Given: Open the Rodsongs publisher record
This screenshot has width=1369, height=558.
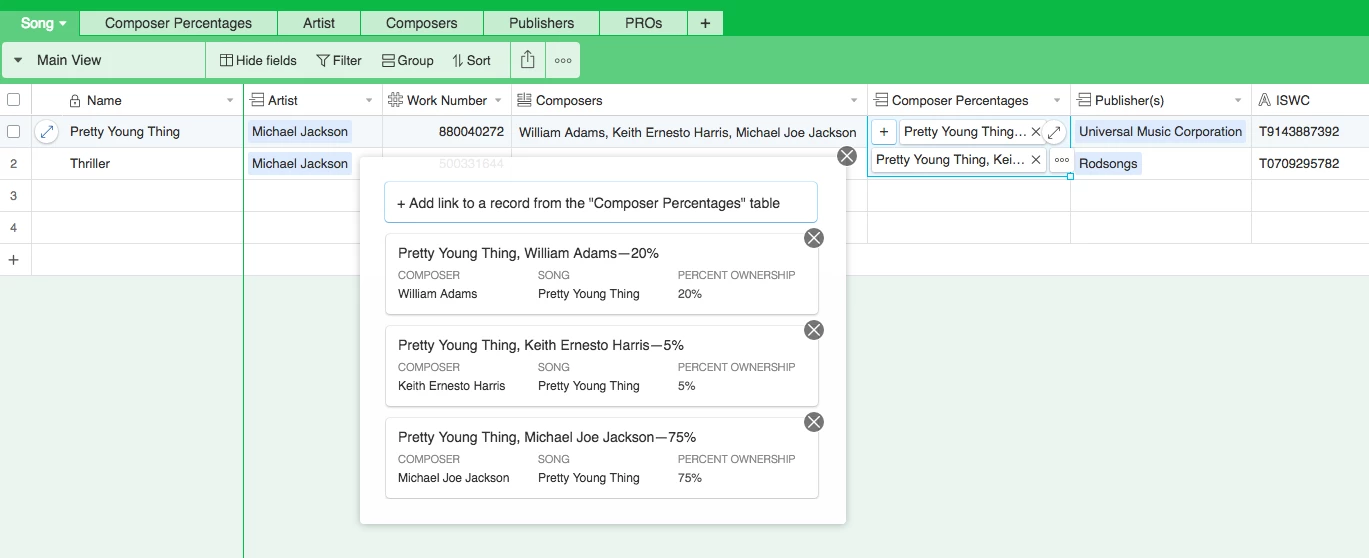Looking at the screenshot, I should 1108,163.
